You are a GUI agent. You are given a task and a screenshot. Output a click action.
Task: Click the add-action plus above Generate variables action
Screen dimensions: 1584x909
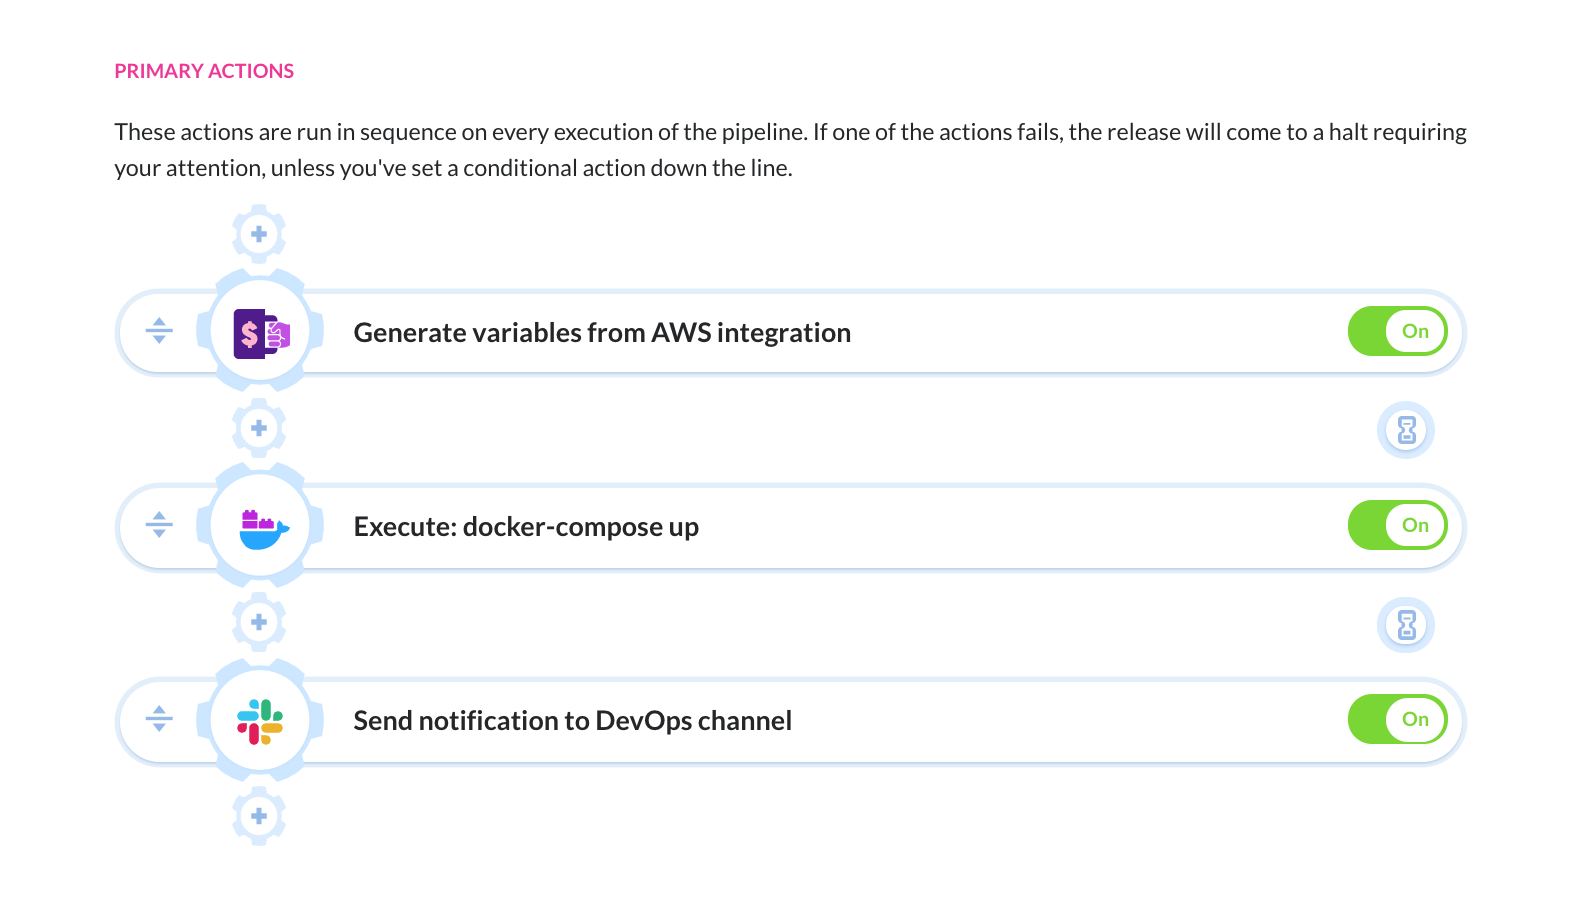point(259,234)
